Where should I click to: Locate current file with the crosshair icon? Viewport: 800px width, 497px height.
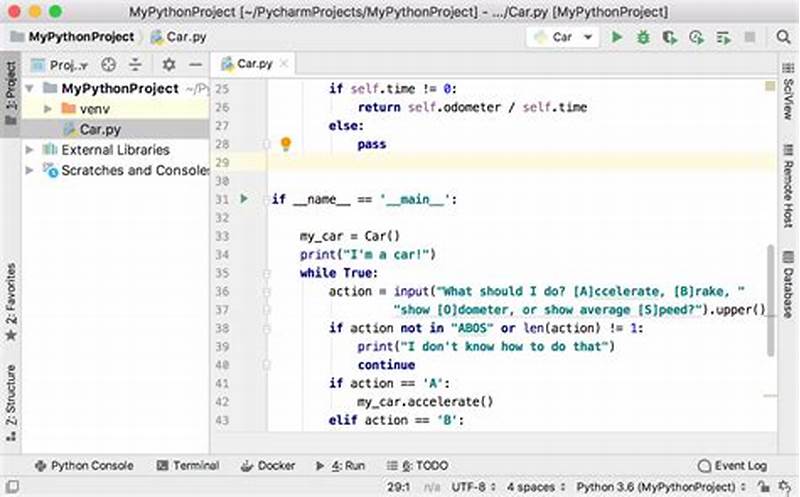108,65
